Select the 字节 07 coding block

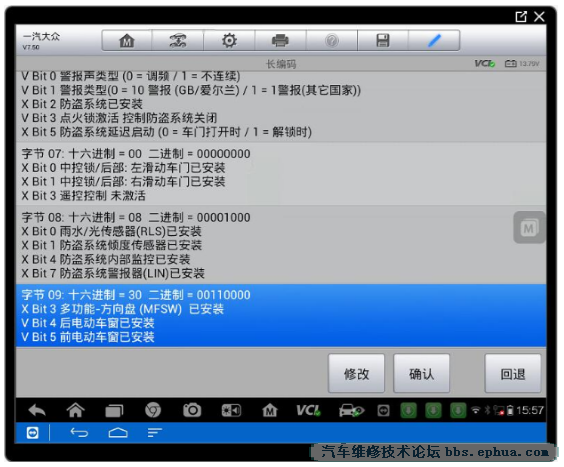[x=281, y=174]
